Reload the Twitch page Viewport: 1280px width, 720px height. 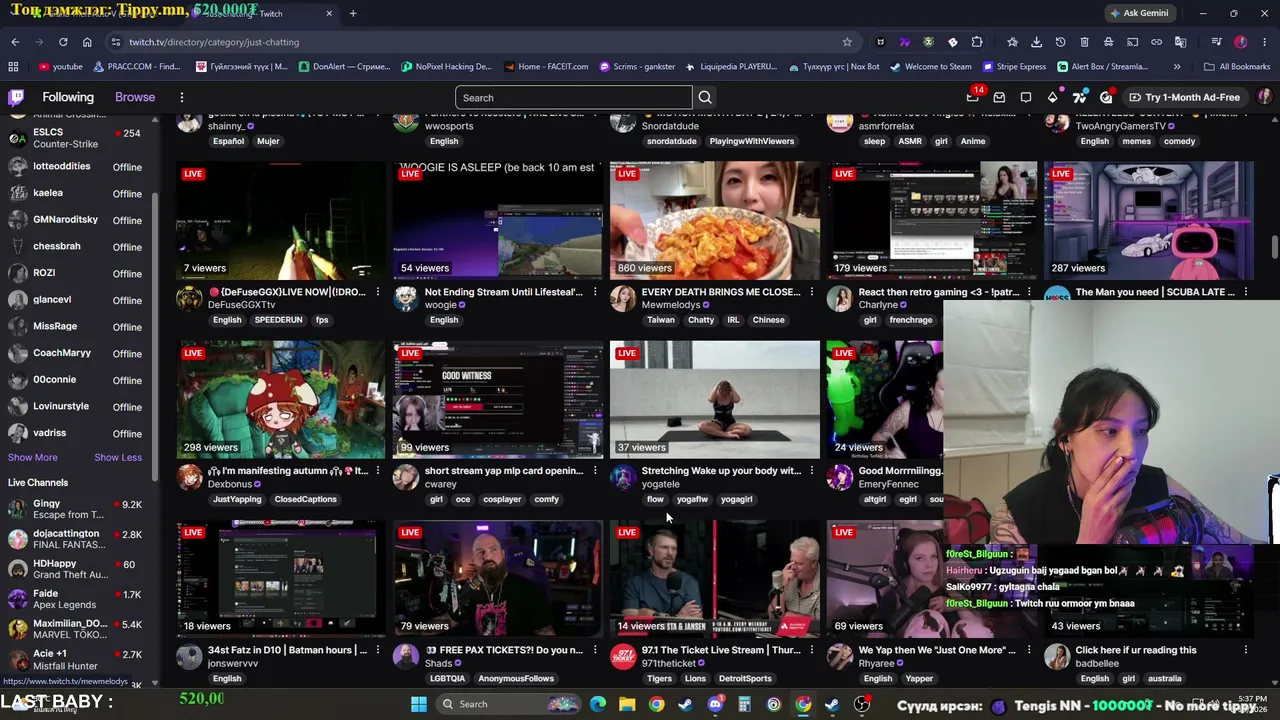(63, 42)
